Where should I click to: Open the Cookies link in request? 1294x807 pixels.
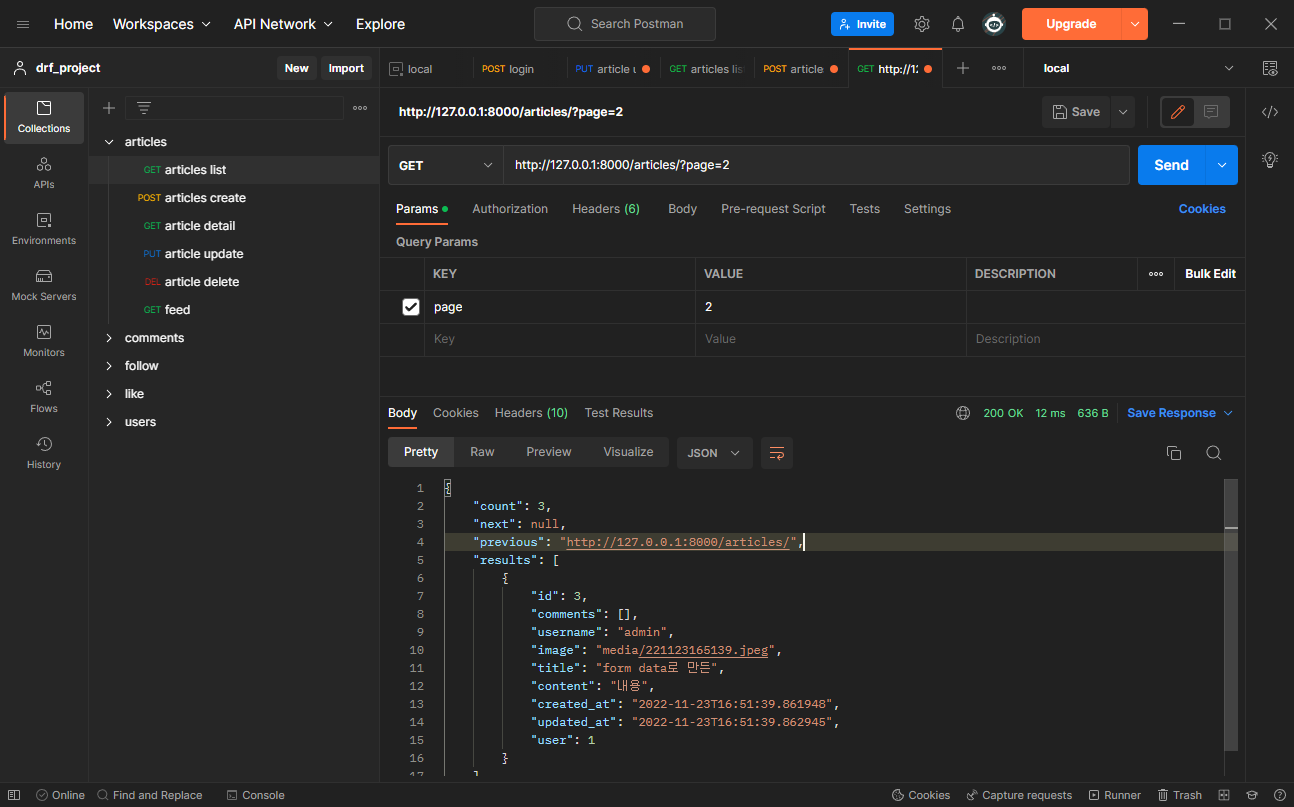[1202, 209]
